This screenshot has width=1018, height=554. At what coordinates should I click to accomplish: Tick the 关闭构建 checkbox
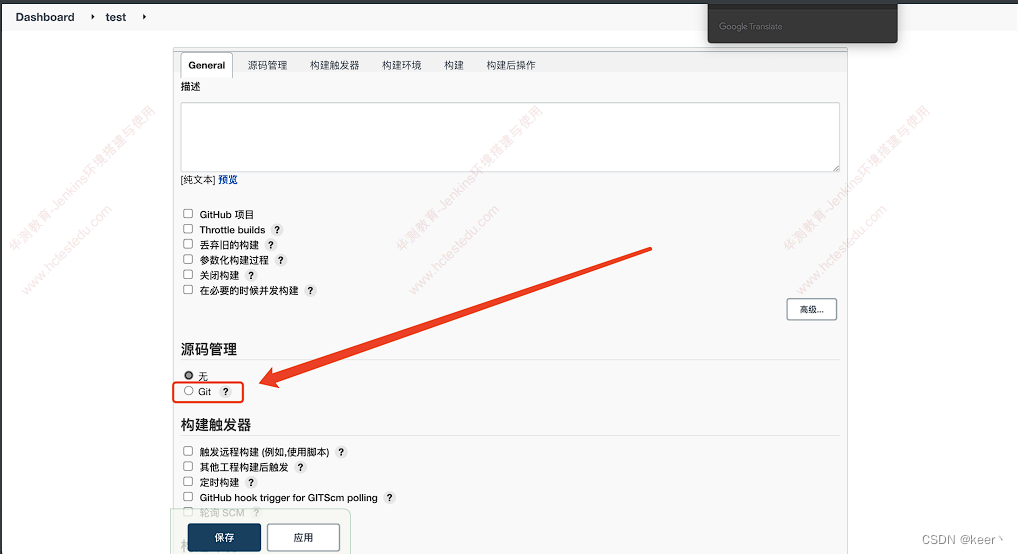coord(188,274)
